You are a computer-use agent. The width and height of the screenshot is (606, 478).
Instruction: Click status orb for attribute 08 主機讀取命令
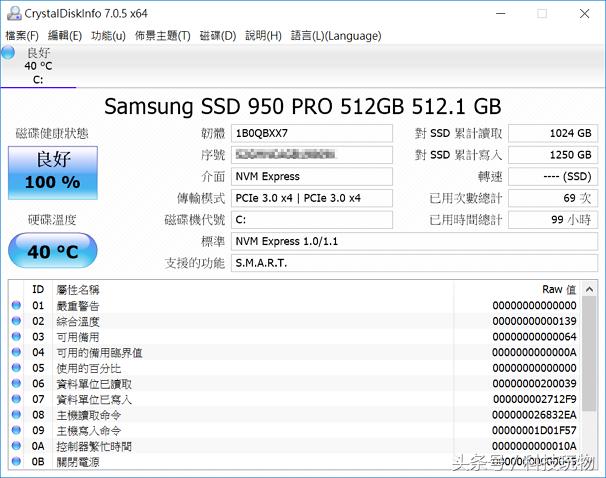coord(16,415)
